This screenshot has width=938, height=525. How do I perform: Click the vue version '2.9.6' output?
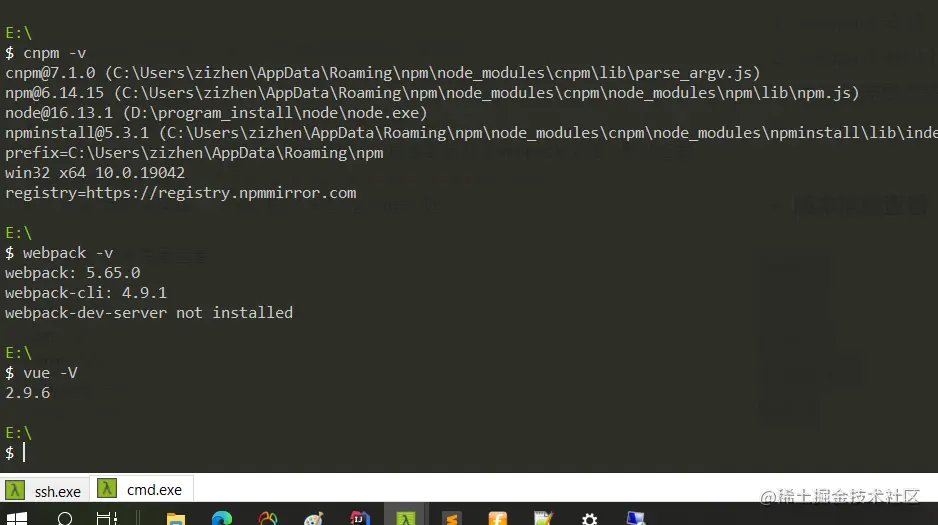point(28,393)
